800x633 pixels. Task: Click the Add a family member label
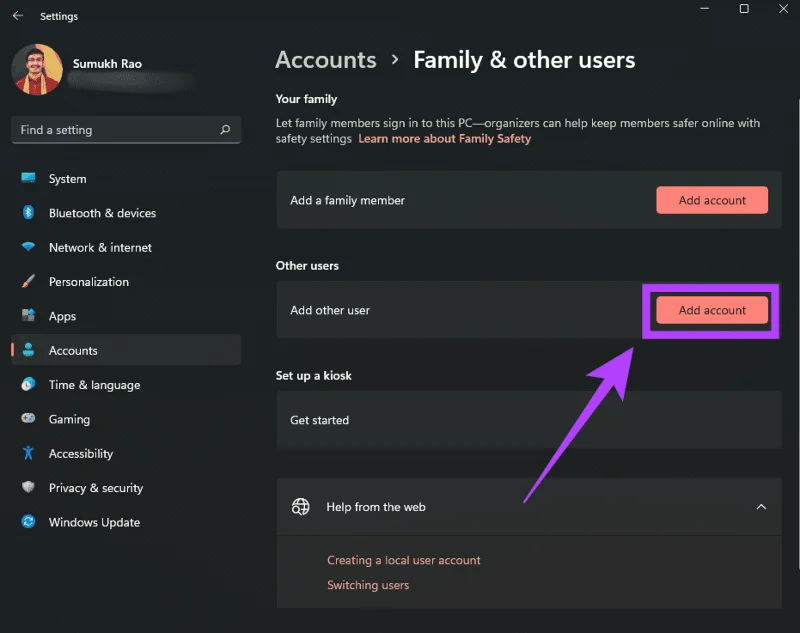(x=347, y=200)
